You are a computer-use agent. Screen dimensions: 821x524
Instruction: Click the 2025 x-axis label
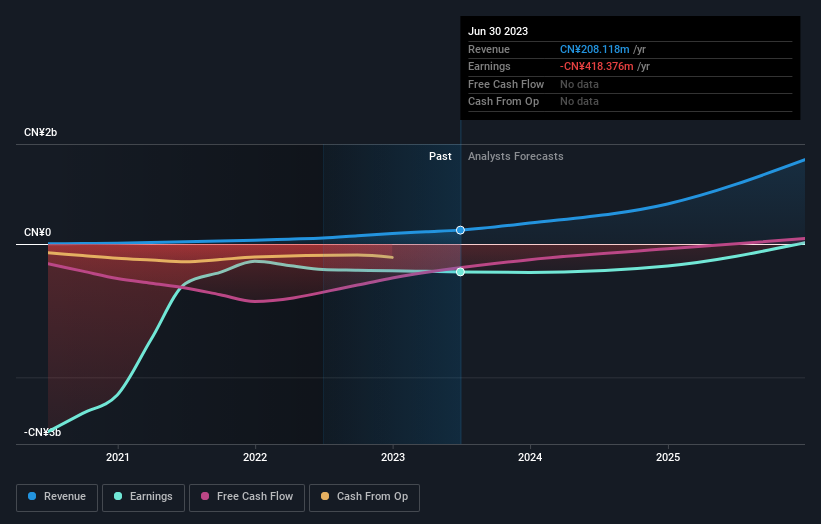tap(668, 458)
